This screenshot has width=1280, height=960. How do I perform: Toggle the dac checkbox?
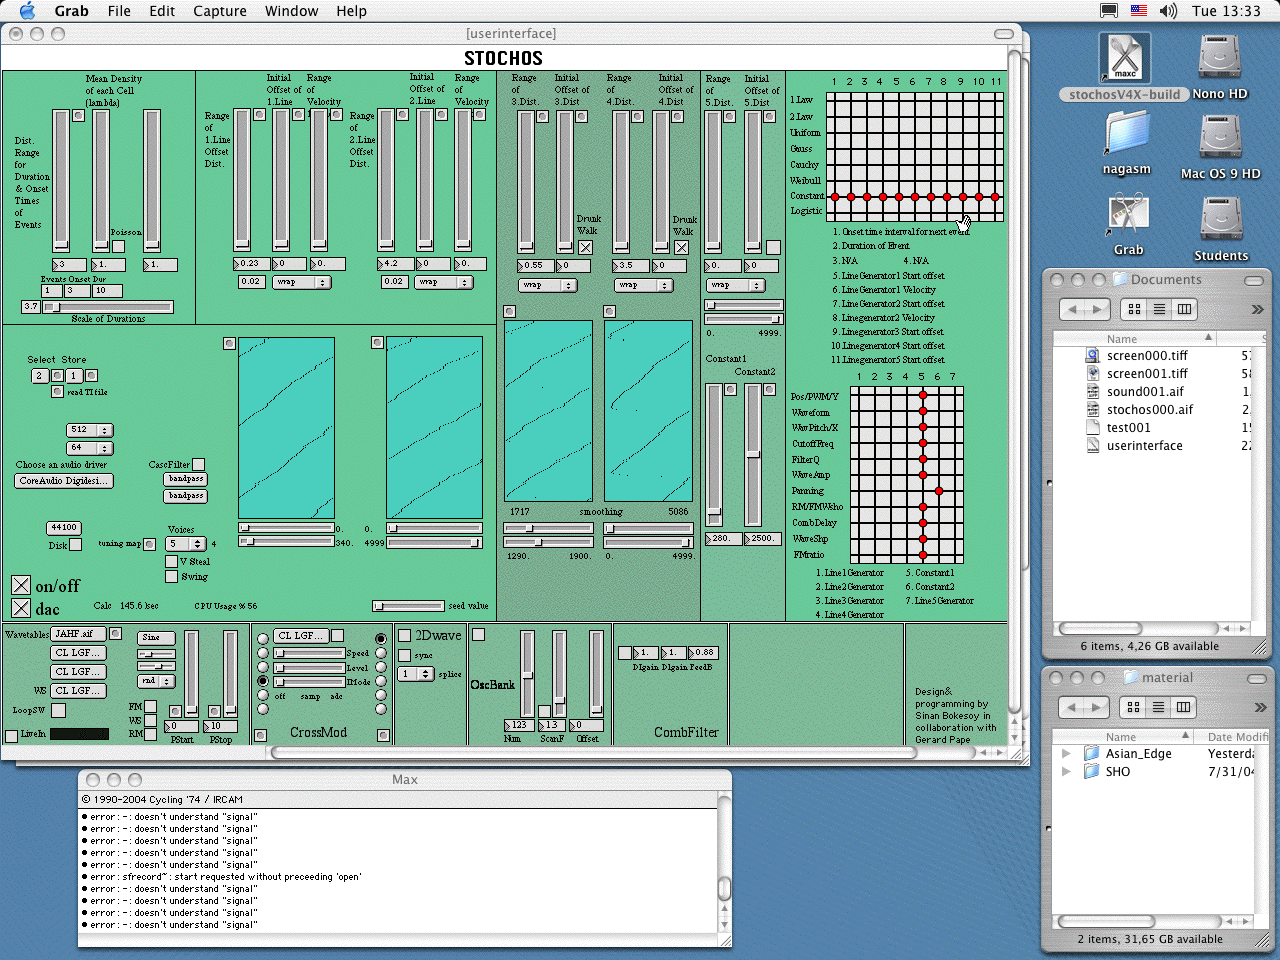pos(21,608)
